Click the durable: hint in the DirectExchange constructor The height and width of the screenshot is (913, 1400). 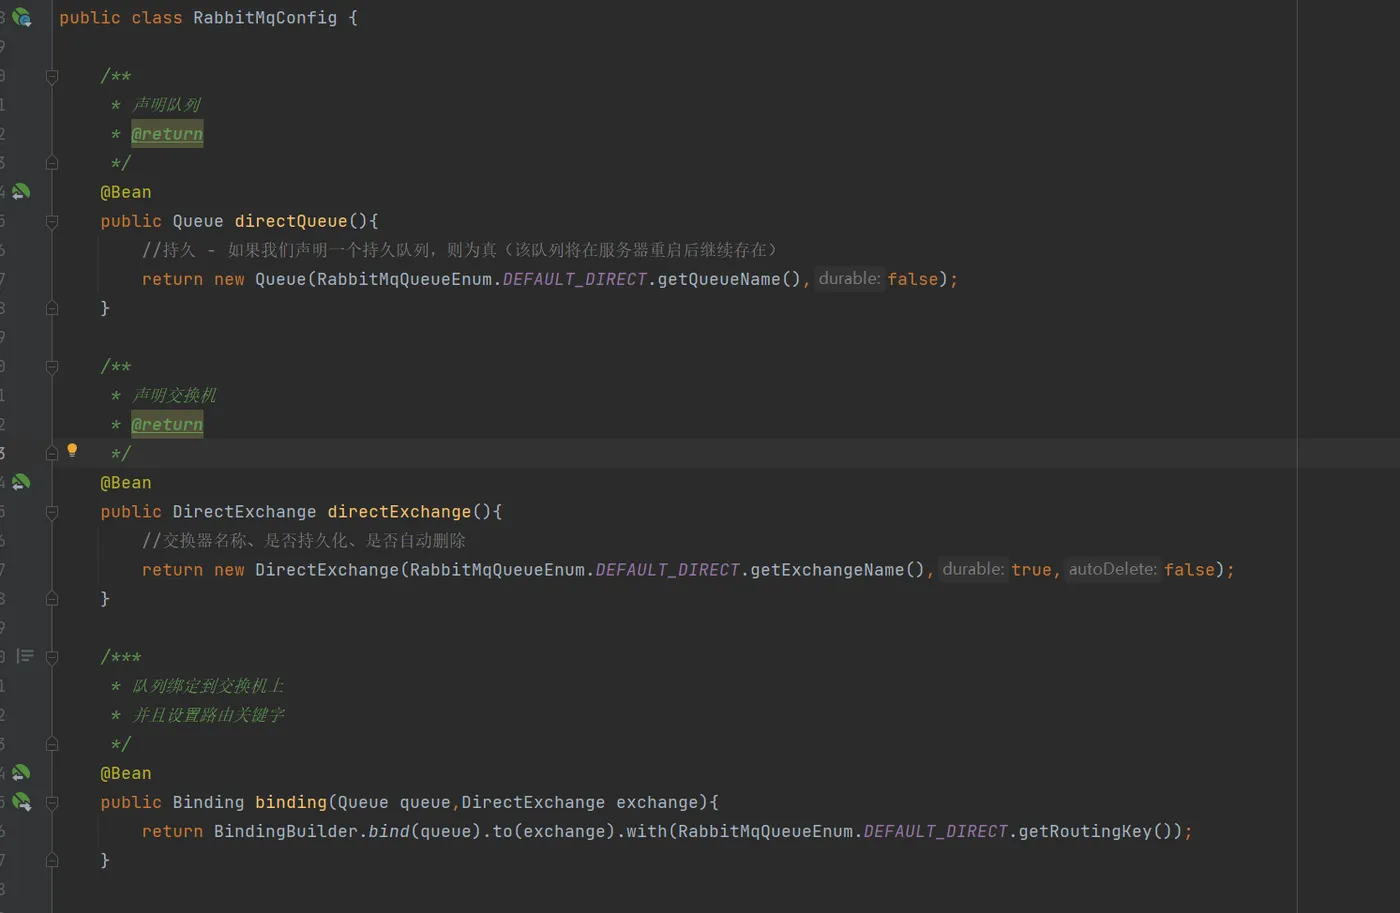coord(973,569)
